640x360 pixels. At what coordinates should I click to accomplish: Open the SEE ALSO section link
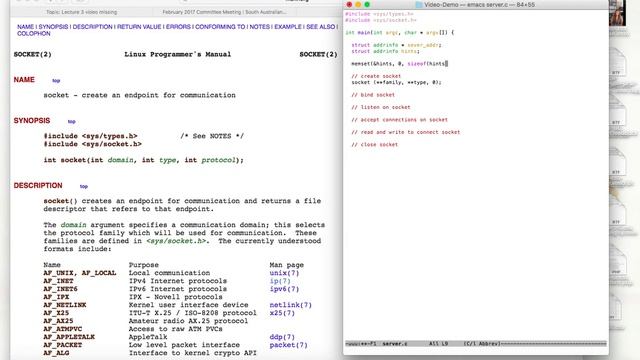[320, 27]
